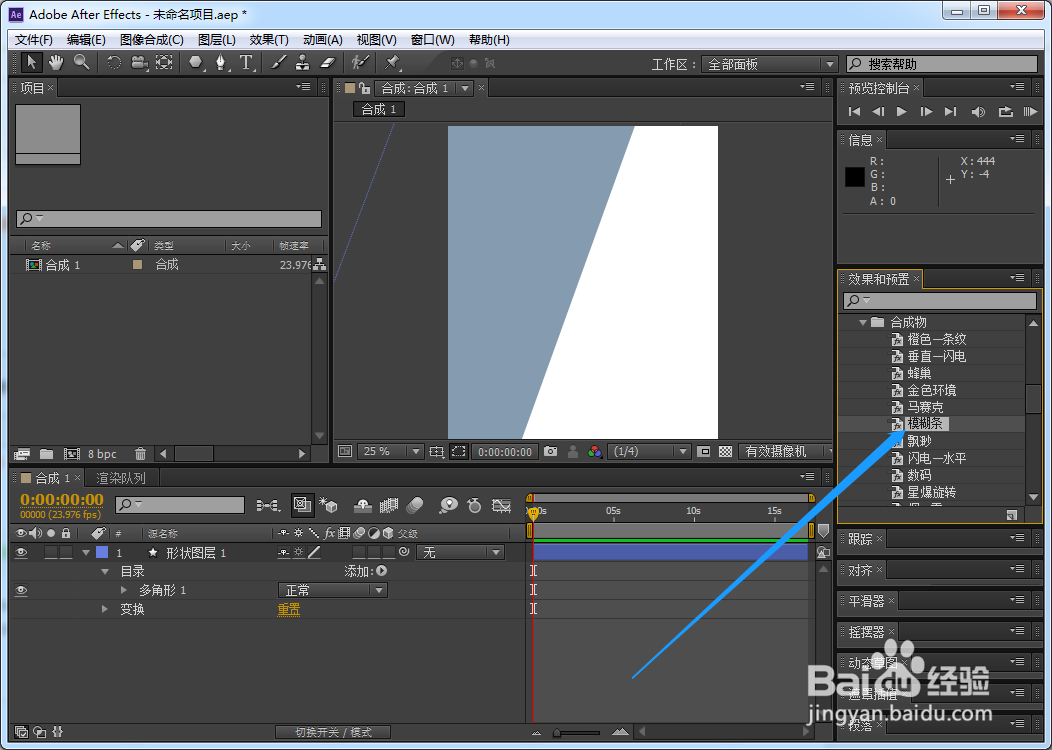Collapse the 合成物 presets folder
The height and width of the screenshot is (750, 1052).
click(863, 323)
